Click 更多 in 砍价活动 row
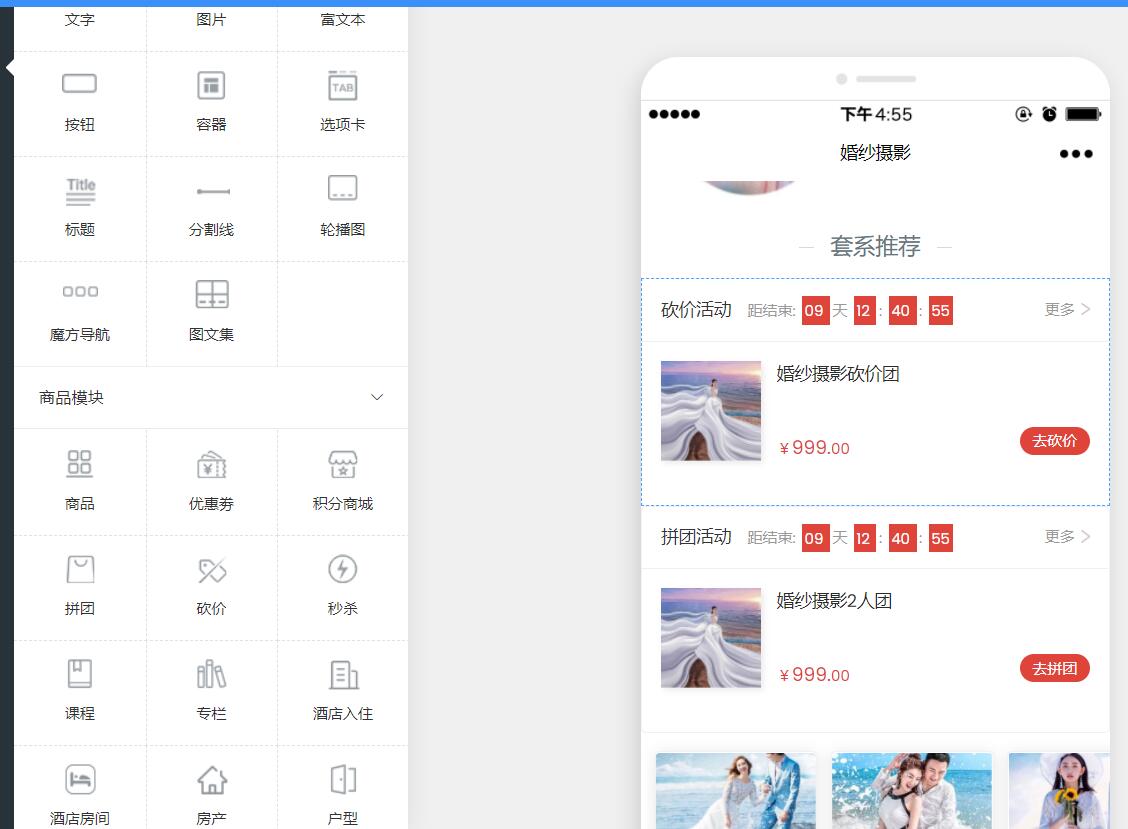Screen dimensions: 1128x829 (1068, 309)
